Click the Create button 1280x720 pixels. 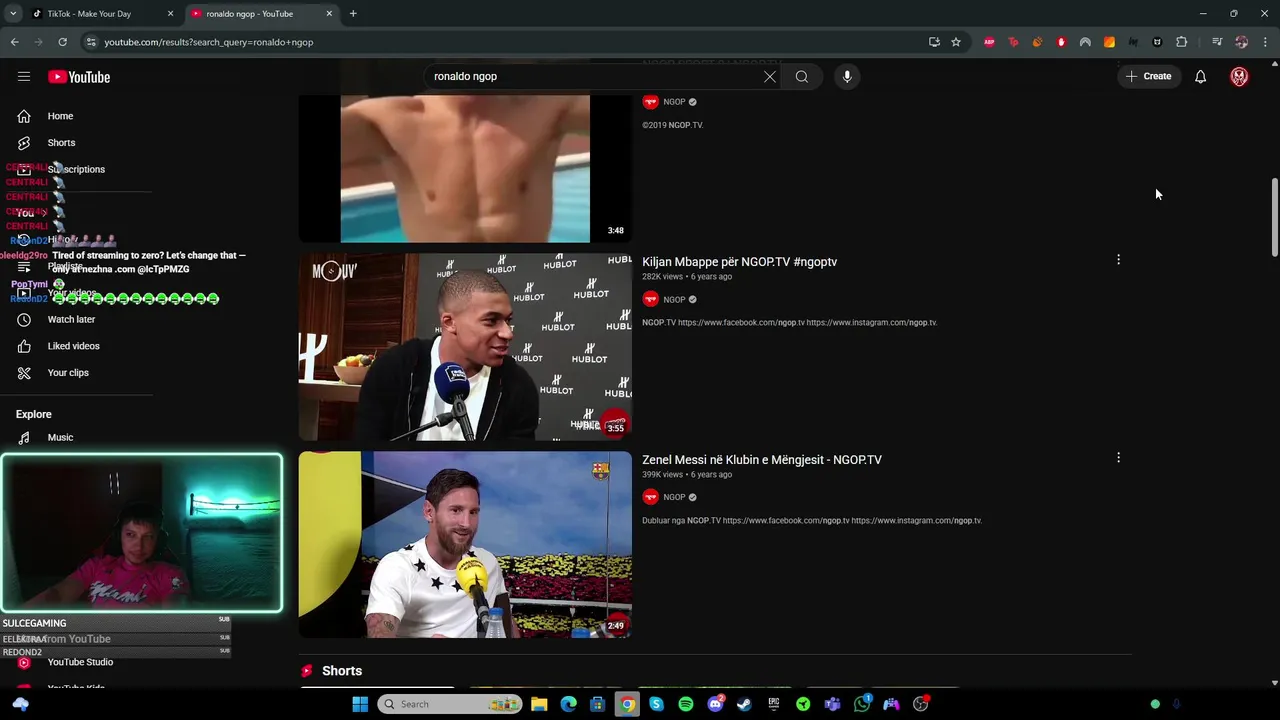click(1148, 77)
